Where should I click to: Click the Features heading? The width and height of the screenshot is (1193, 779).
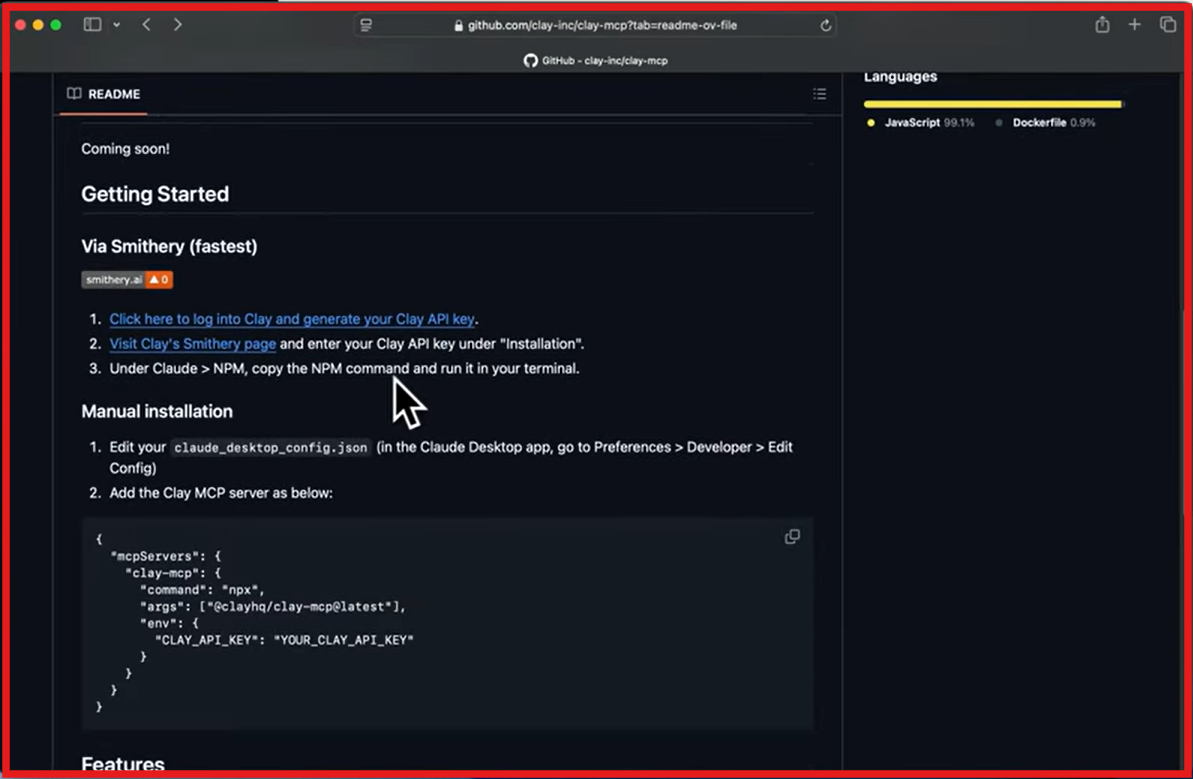pos(122,764)
